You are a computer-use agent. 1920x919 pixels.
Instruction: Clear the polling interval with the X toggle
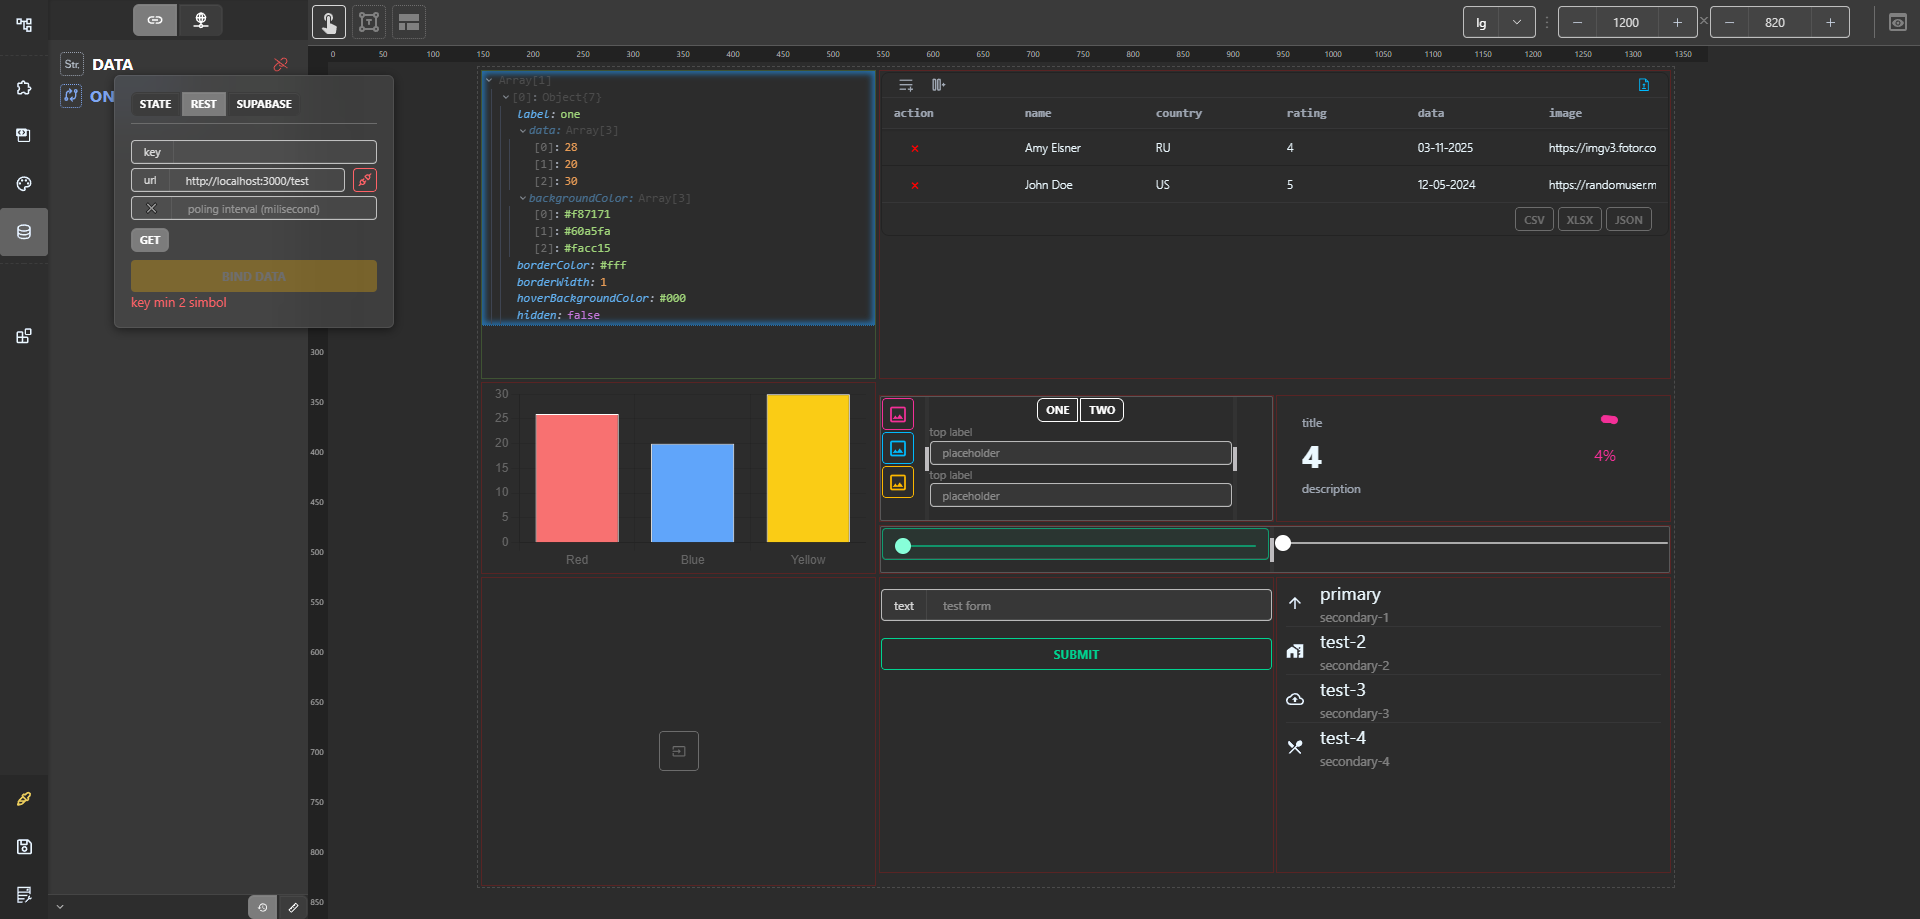152,208
